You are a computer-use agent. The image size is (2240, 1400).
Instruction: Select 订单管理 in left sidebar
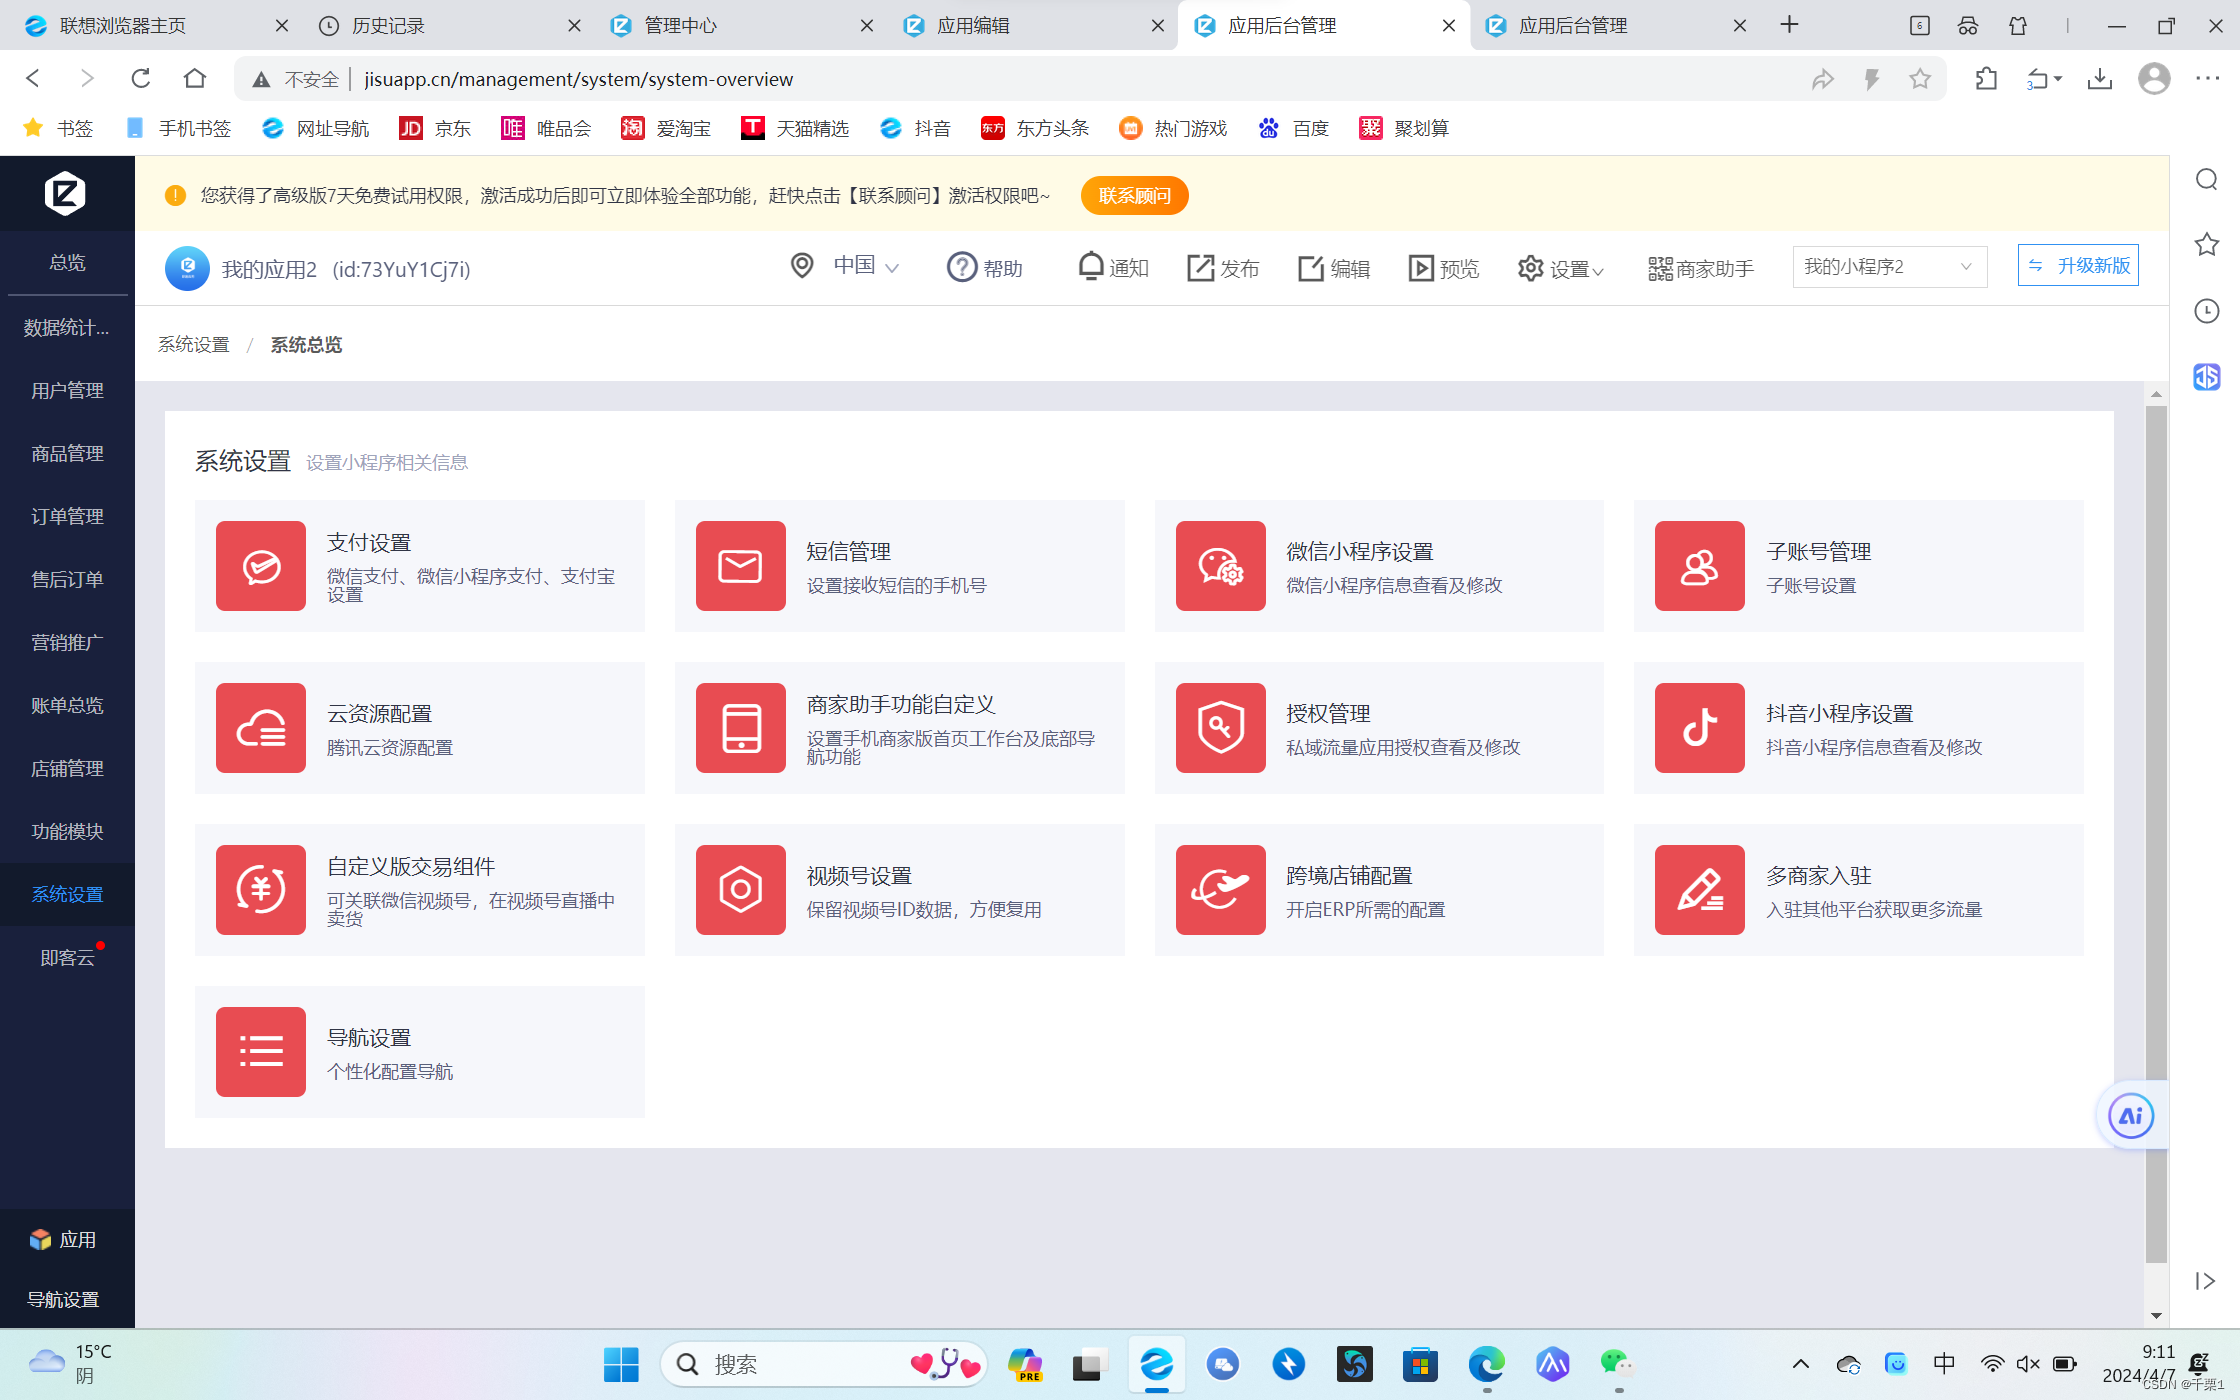point(67,516)
